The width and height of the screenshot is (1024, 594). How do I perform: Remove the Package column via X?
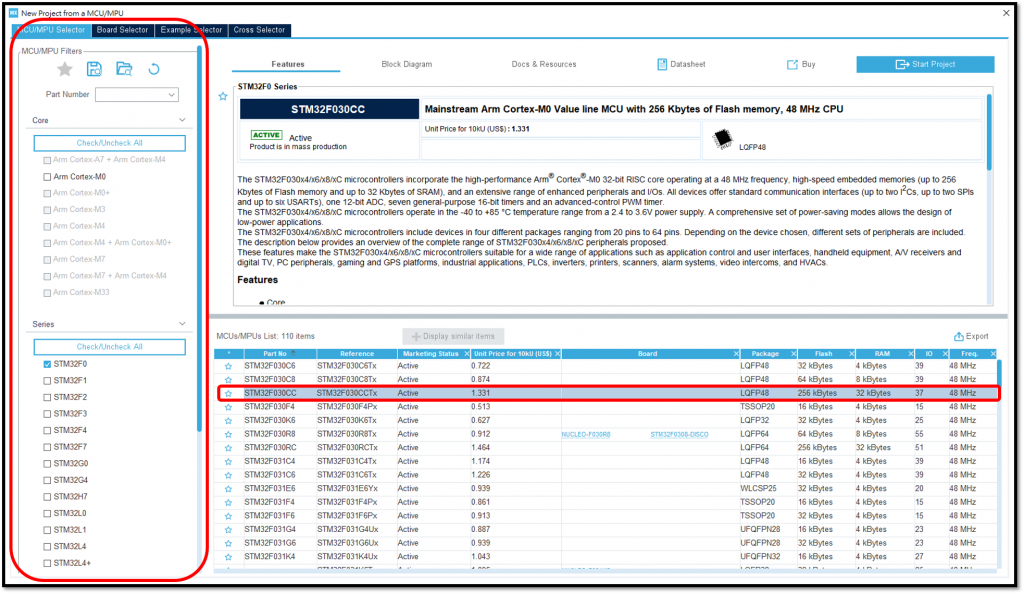point(793,354)
